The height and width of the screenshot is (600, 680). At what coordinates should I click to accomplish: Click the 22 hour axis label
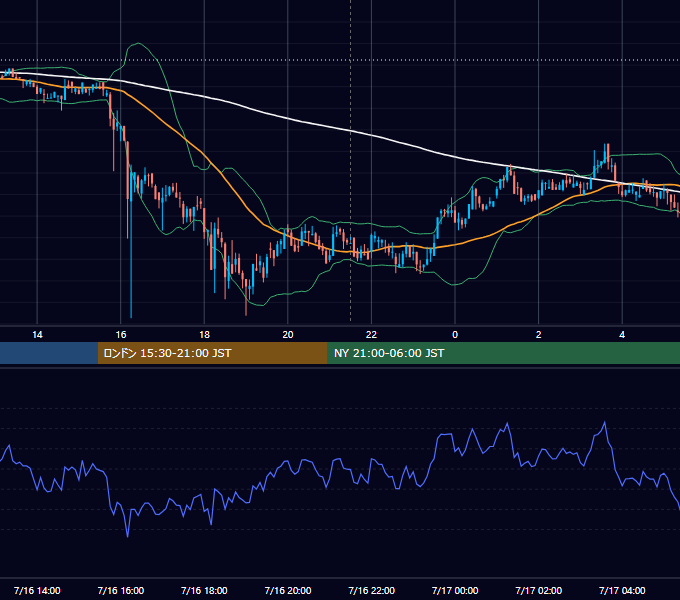tap(371, 335)
